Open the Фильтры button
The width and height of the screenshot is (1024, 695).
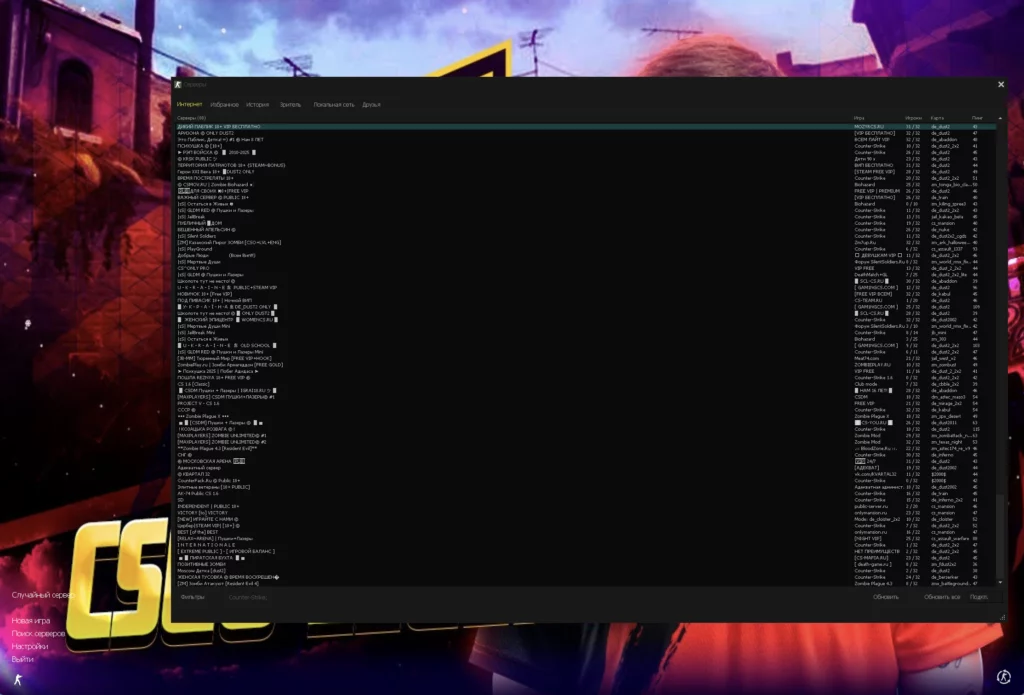(x=193, y=597)
